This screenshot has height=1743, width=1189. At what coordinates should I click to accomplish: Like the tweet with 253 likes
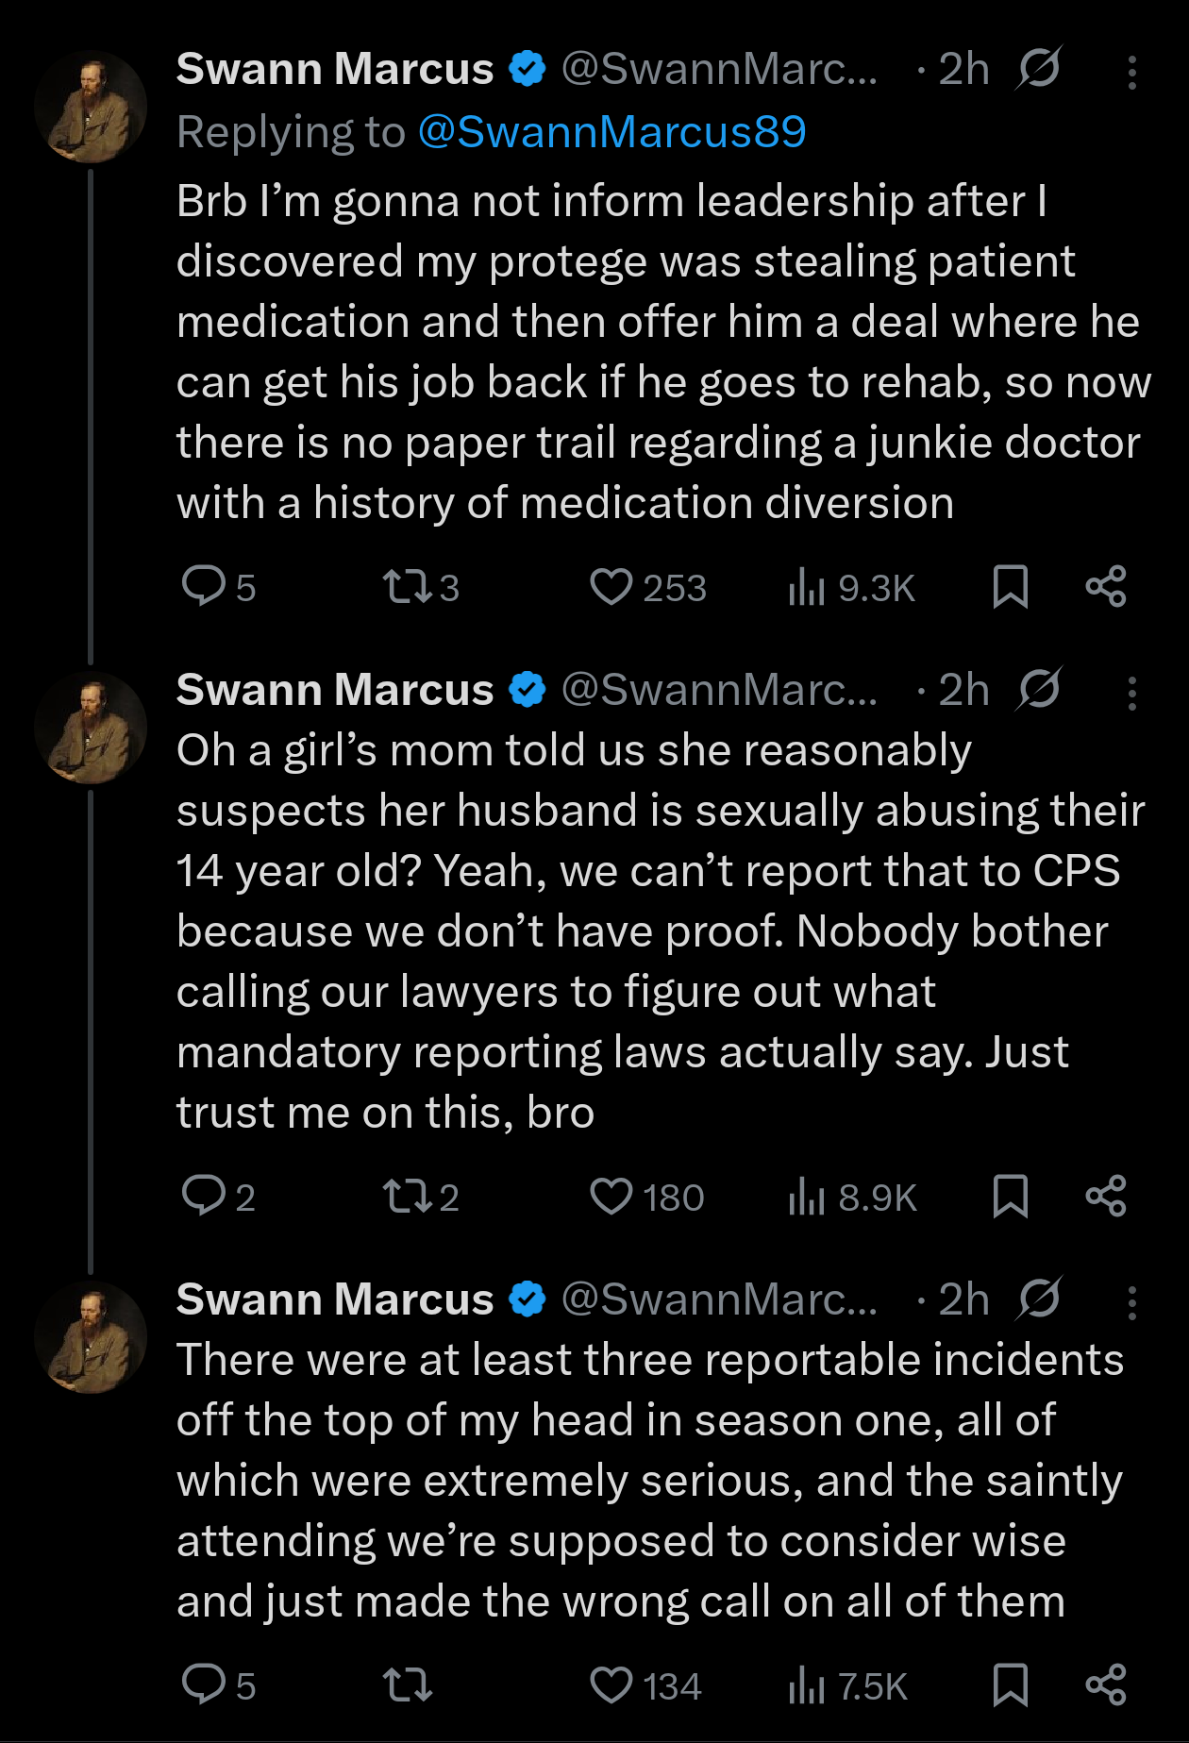(611, 587)
